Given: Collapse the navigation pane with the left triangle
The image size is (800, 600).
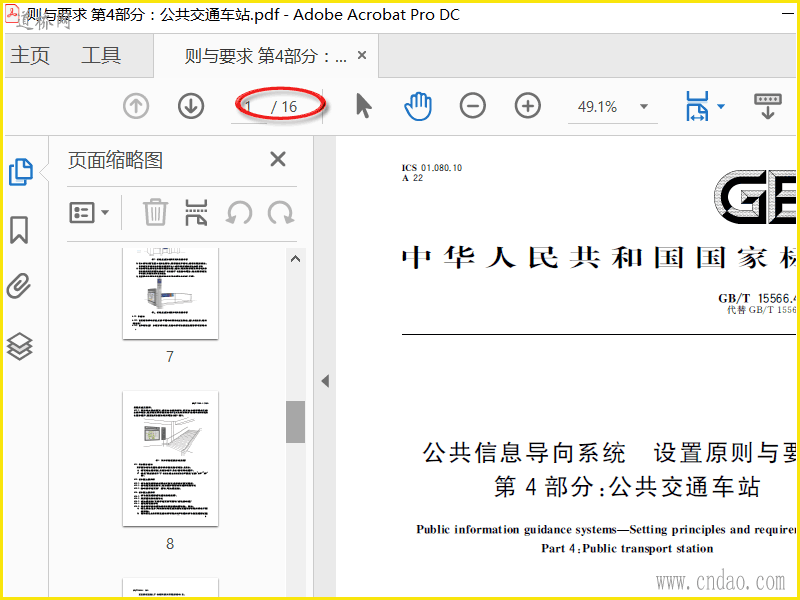Looking at the screenshot, I should (325, 381).
